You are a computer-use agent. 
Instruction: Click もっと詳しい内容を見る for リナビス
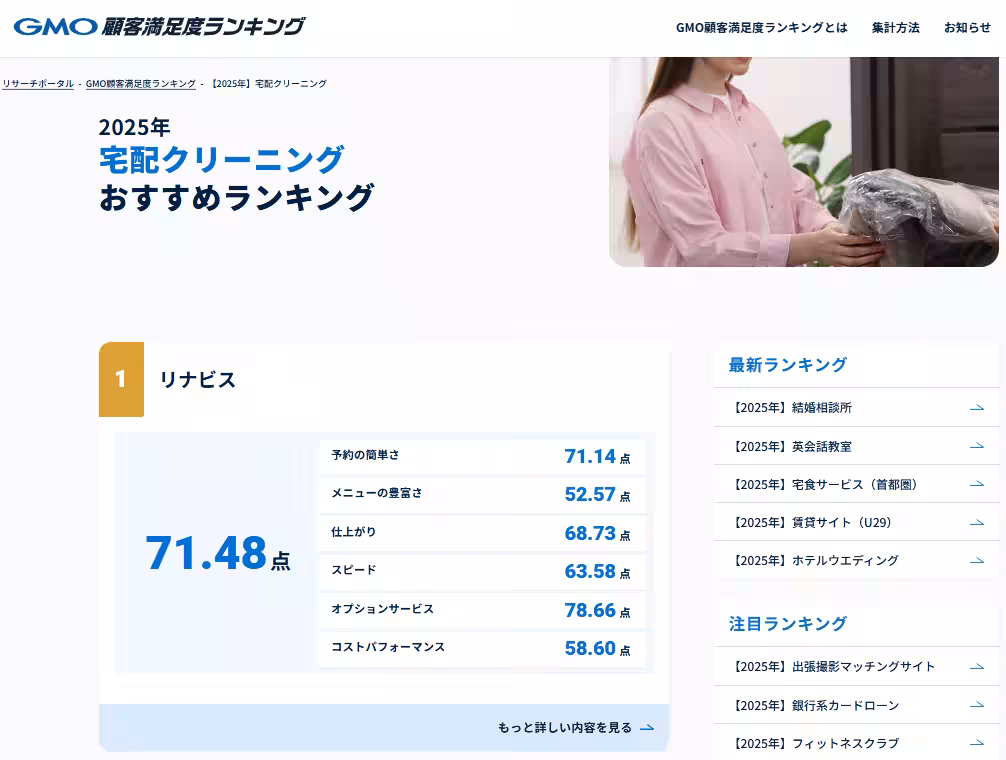click(x=566, y=728)
